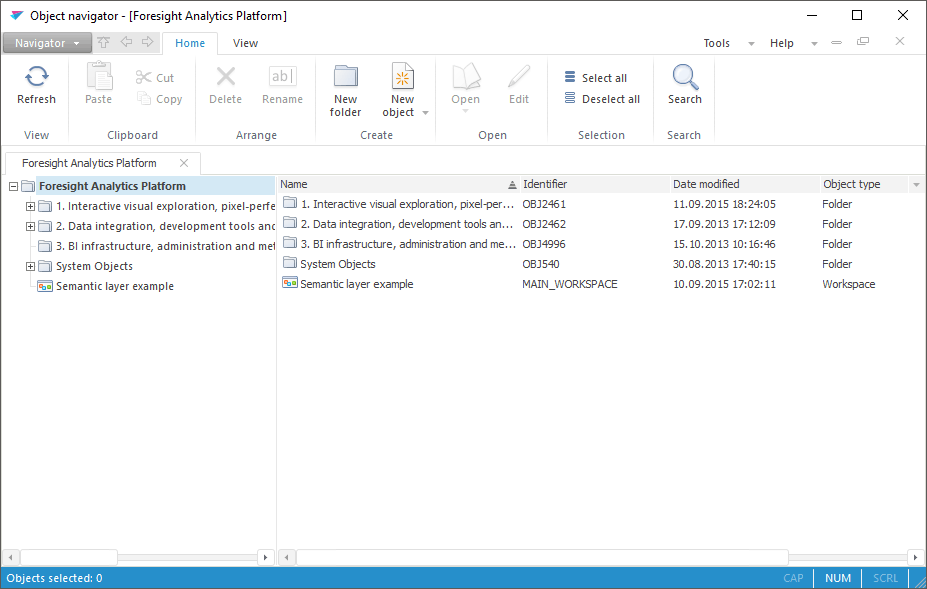Click the Objects selected: 0 status text
The height and width of the screenshot is (589, 927).
pos(54,578)
